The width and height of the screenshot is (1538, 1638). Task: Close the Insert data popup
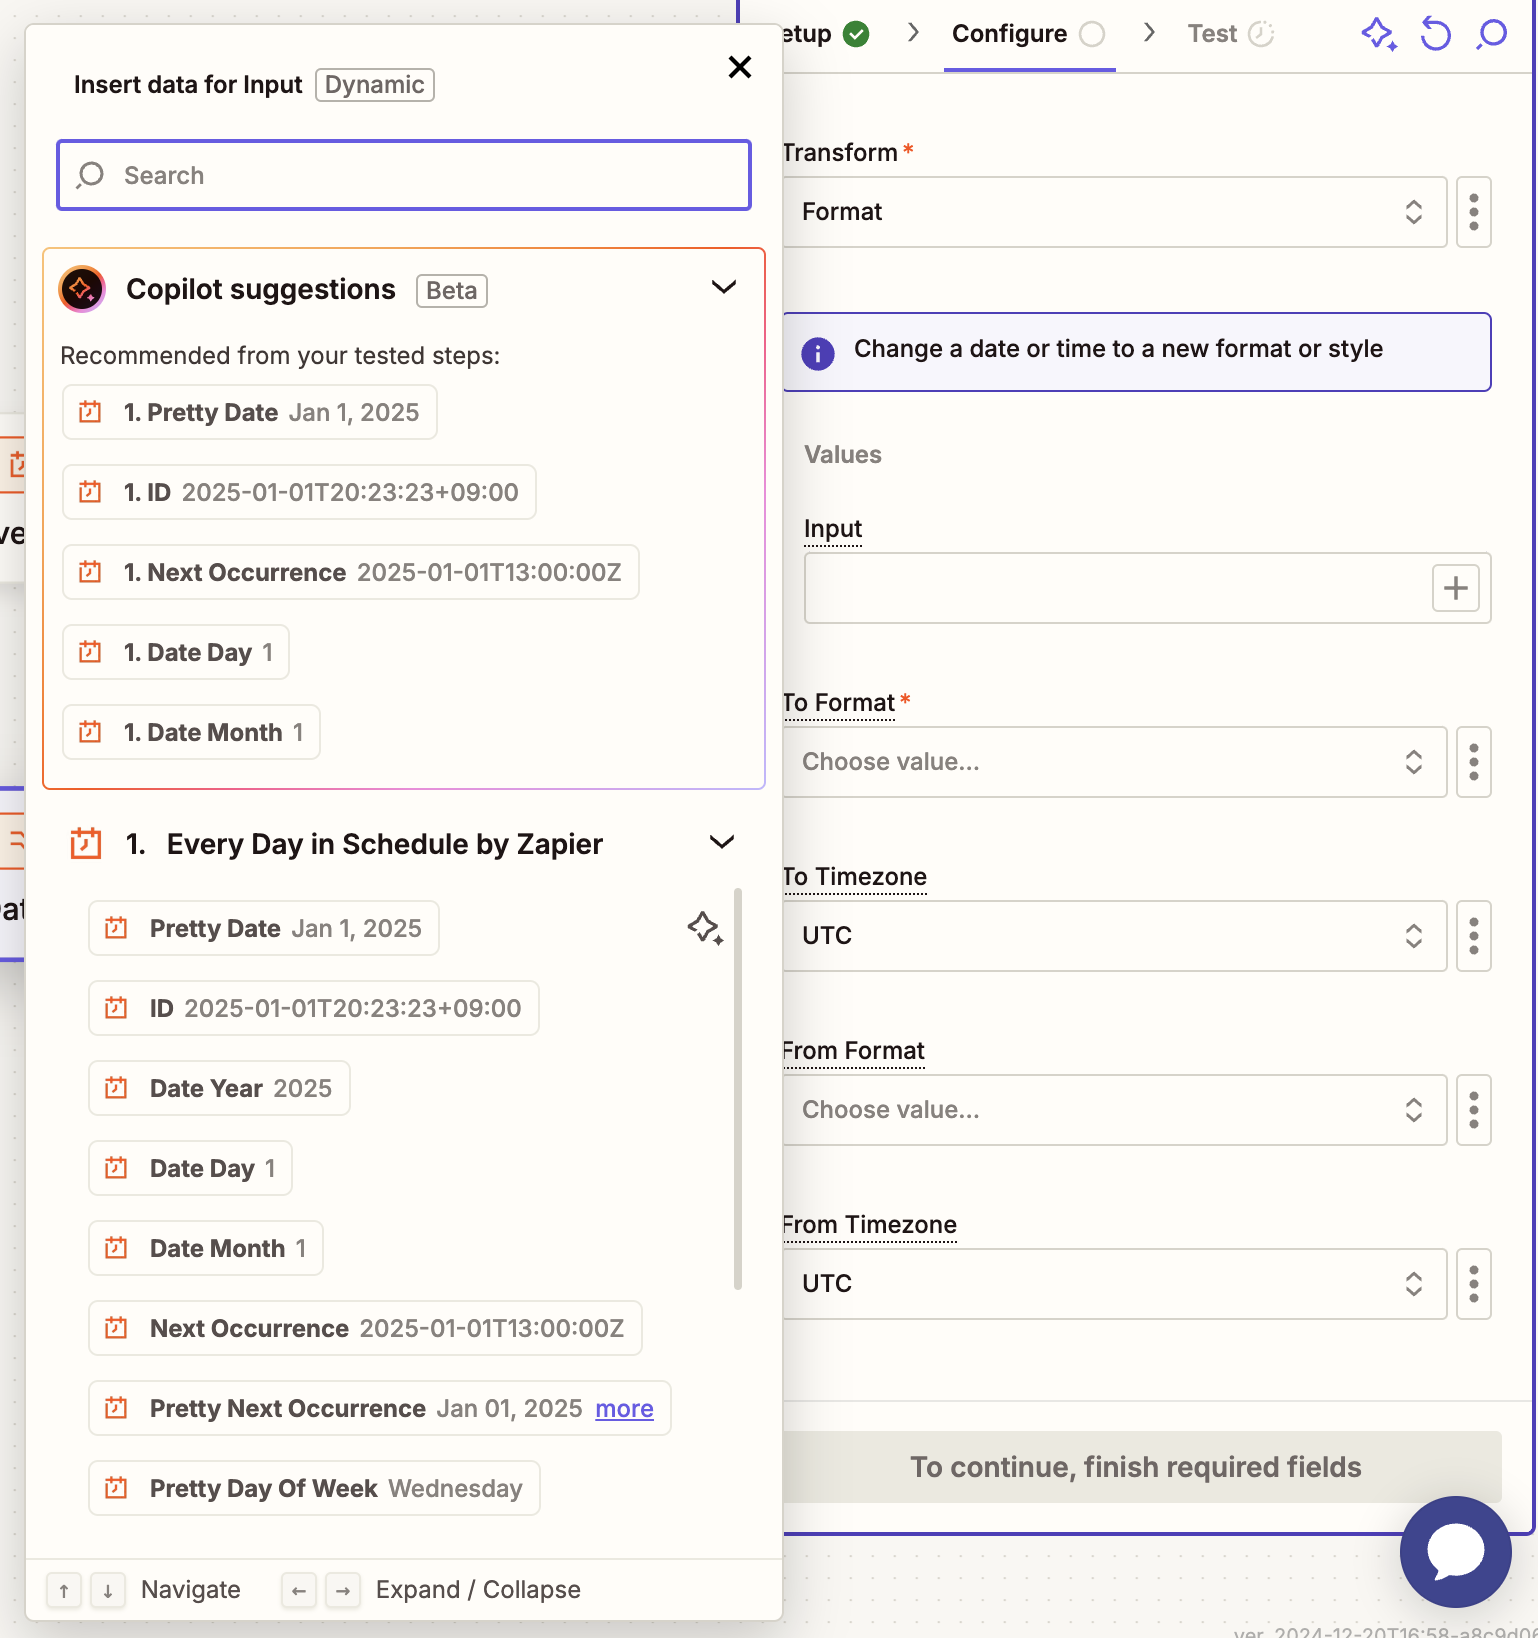click(x=739, y=67)
